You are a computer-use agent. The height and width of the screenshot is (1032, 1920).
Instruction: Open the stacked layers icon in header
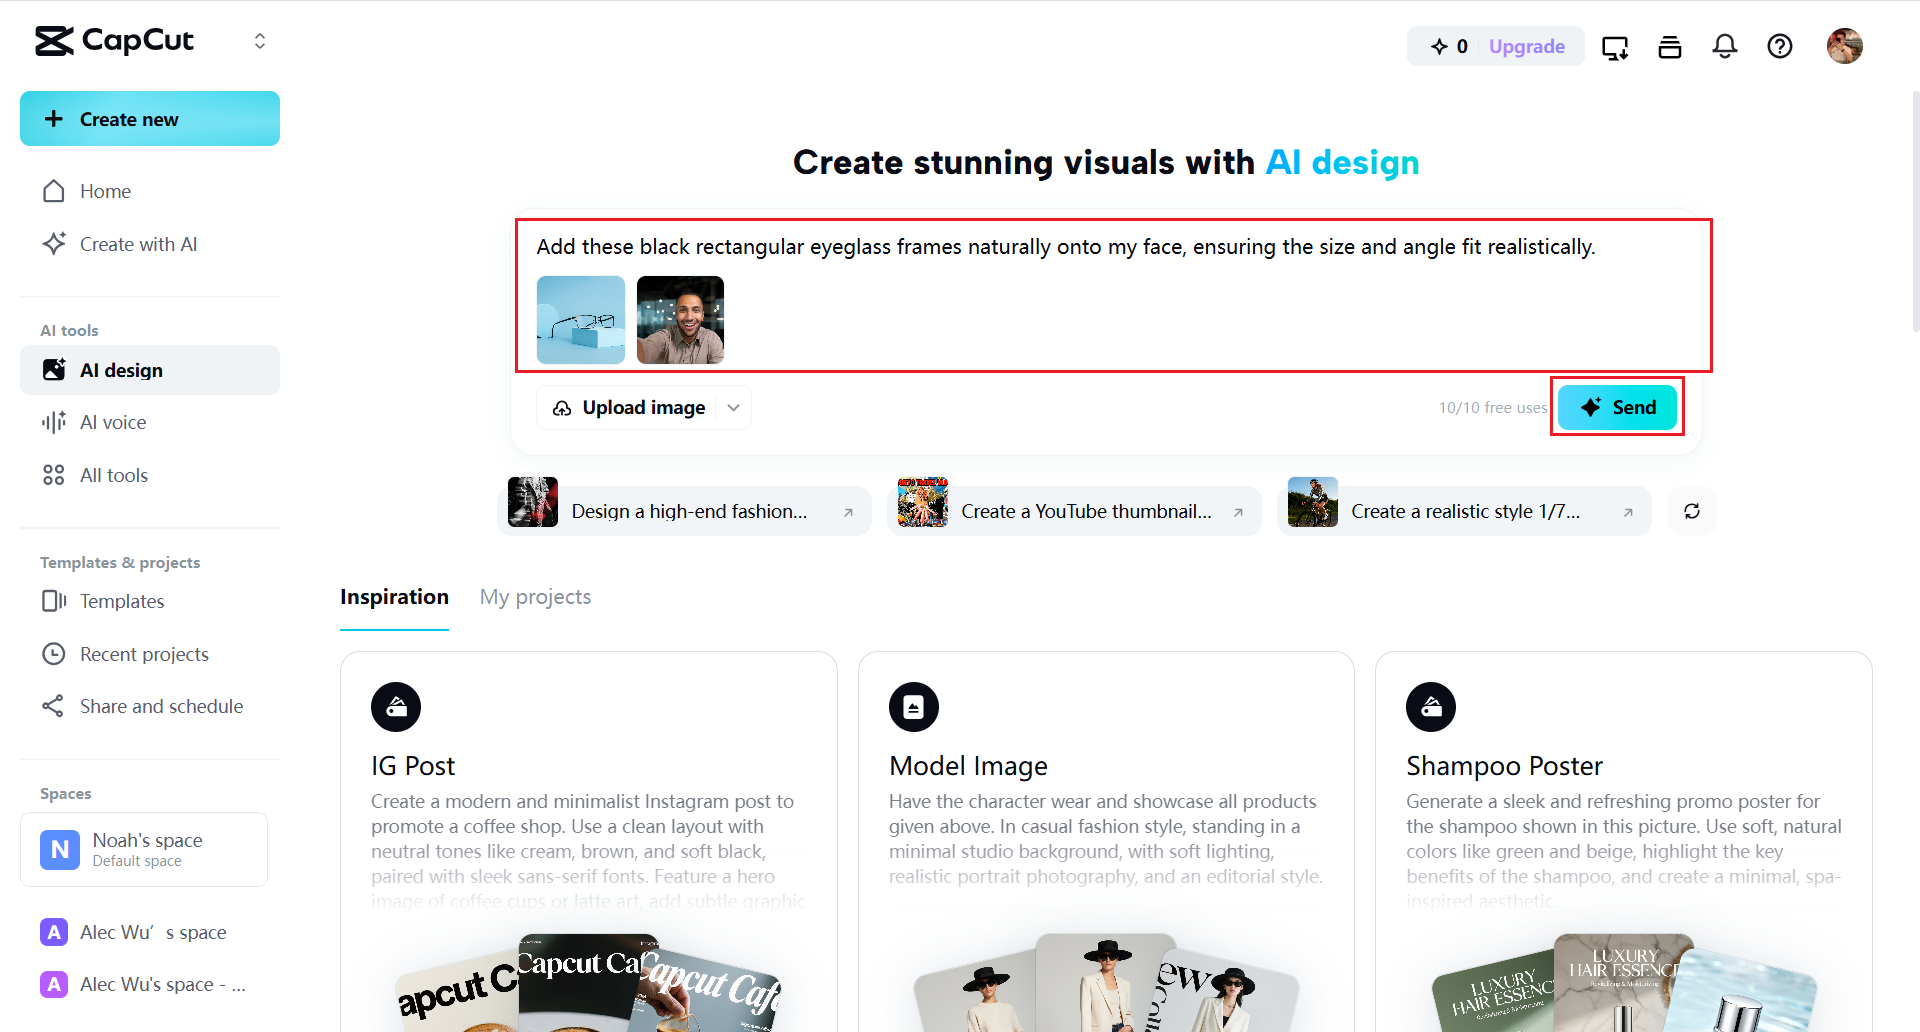pos(1669,47)
